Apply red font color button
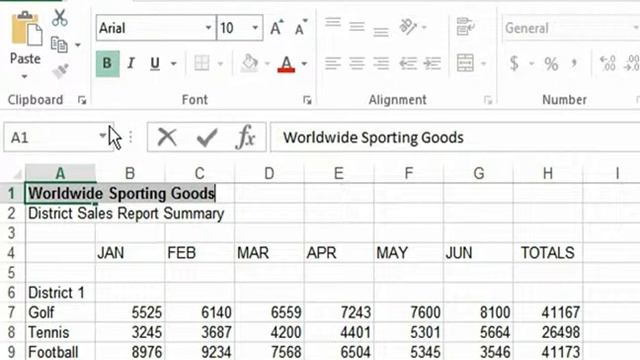This screenshot has width=640, height=360. point(286,64)
